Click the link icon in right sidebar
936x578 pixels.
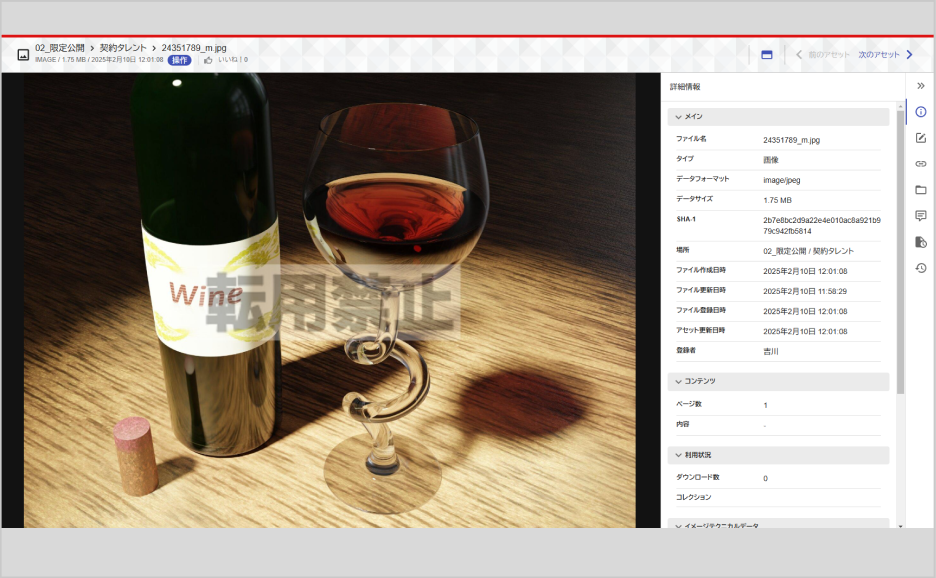(x=920, y=163)
